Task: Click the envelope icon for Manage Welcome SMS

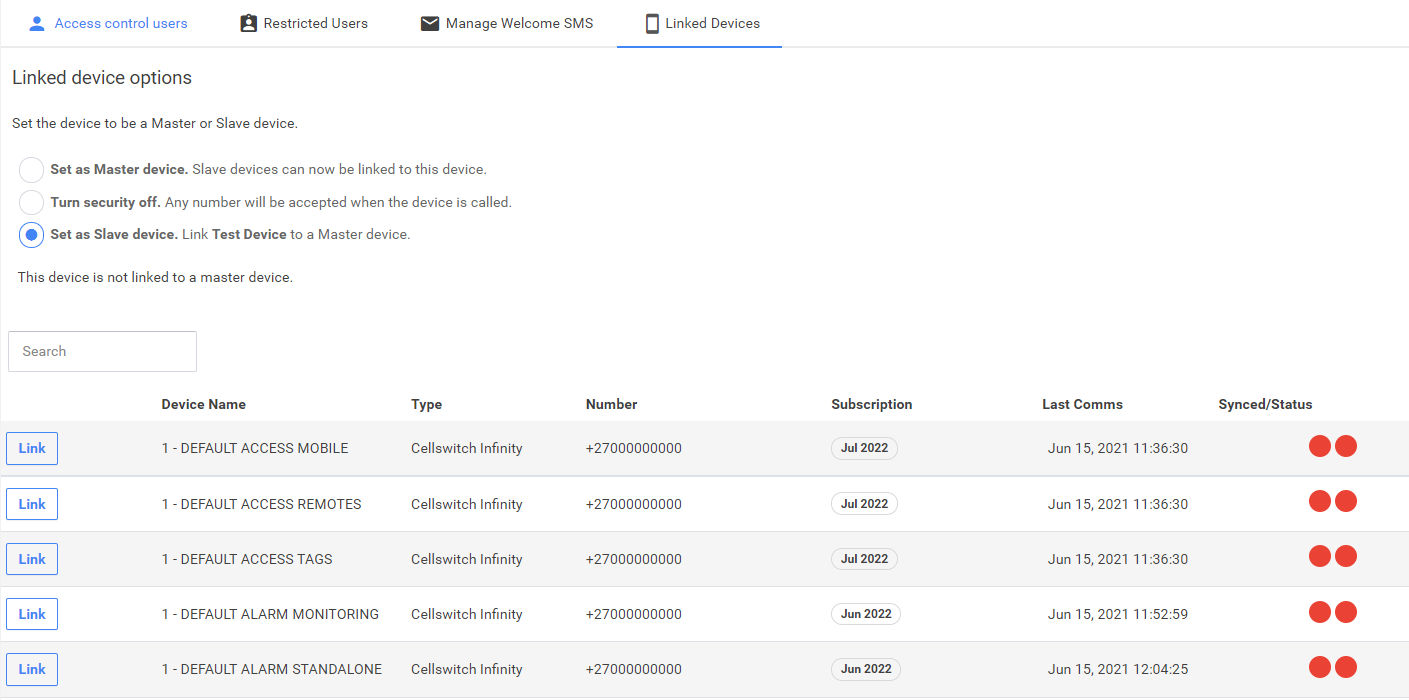Action: (x=430, y=23)
